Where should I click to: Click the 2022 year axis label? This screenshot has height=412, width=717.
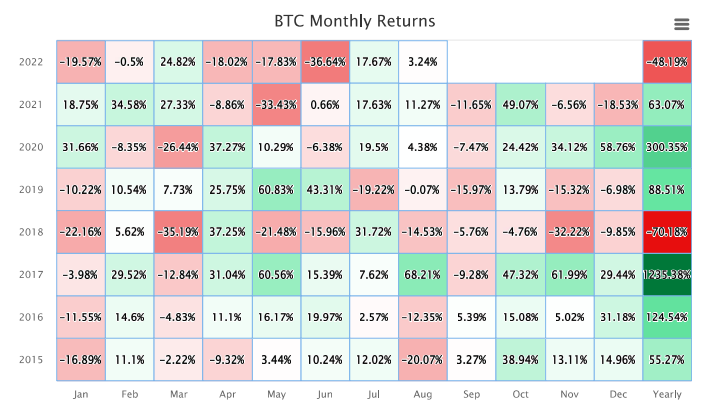pyautogui.click(x=31, y=62)
